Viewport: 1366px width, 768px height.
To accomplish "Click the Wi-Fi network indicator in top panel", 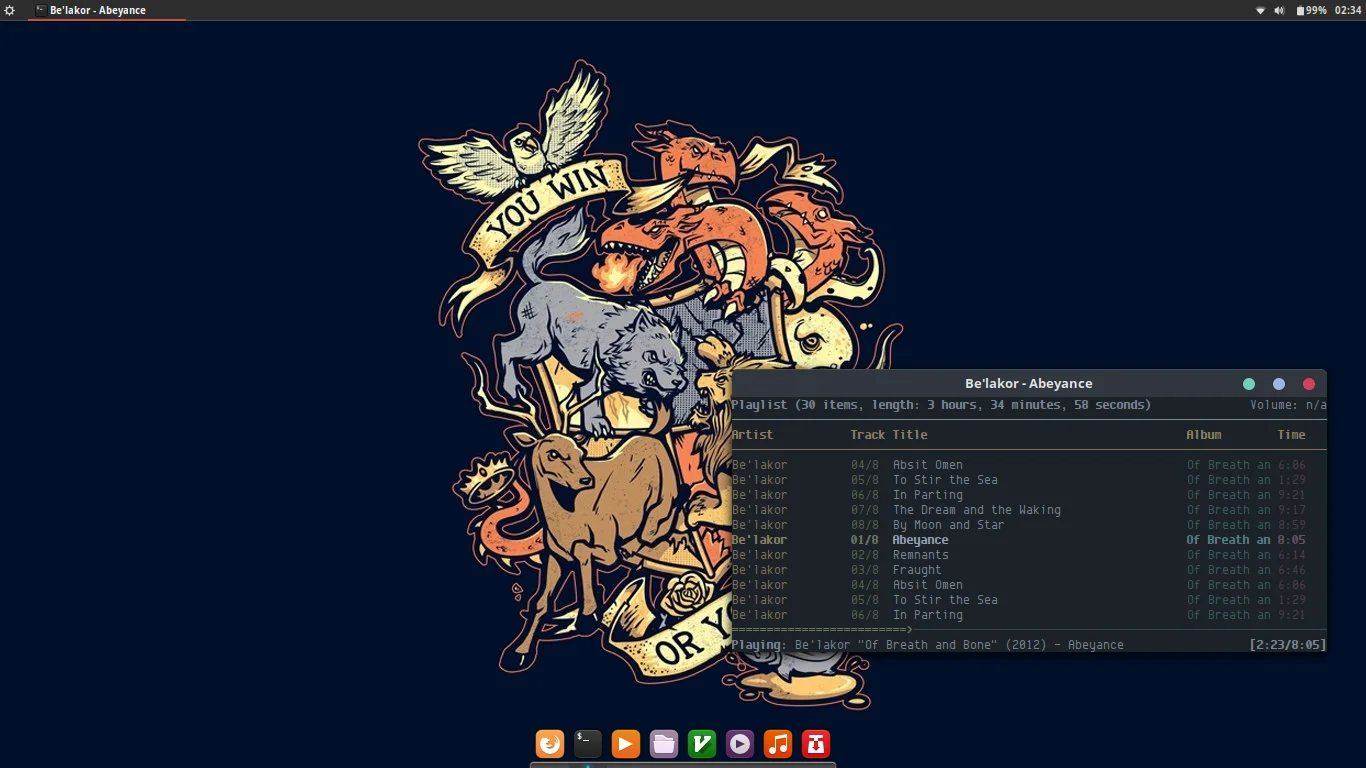I will click(1261, 10).
